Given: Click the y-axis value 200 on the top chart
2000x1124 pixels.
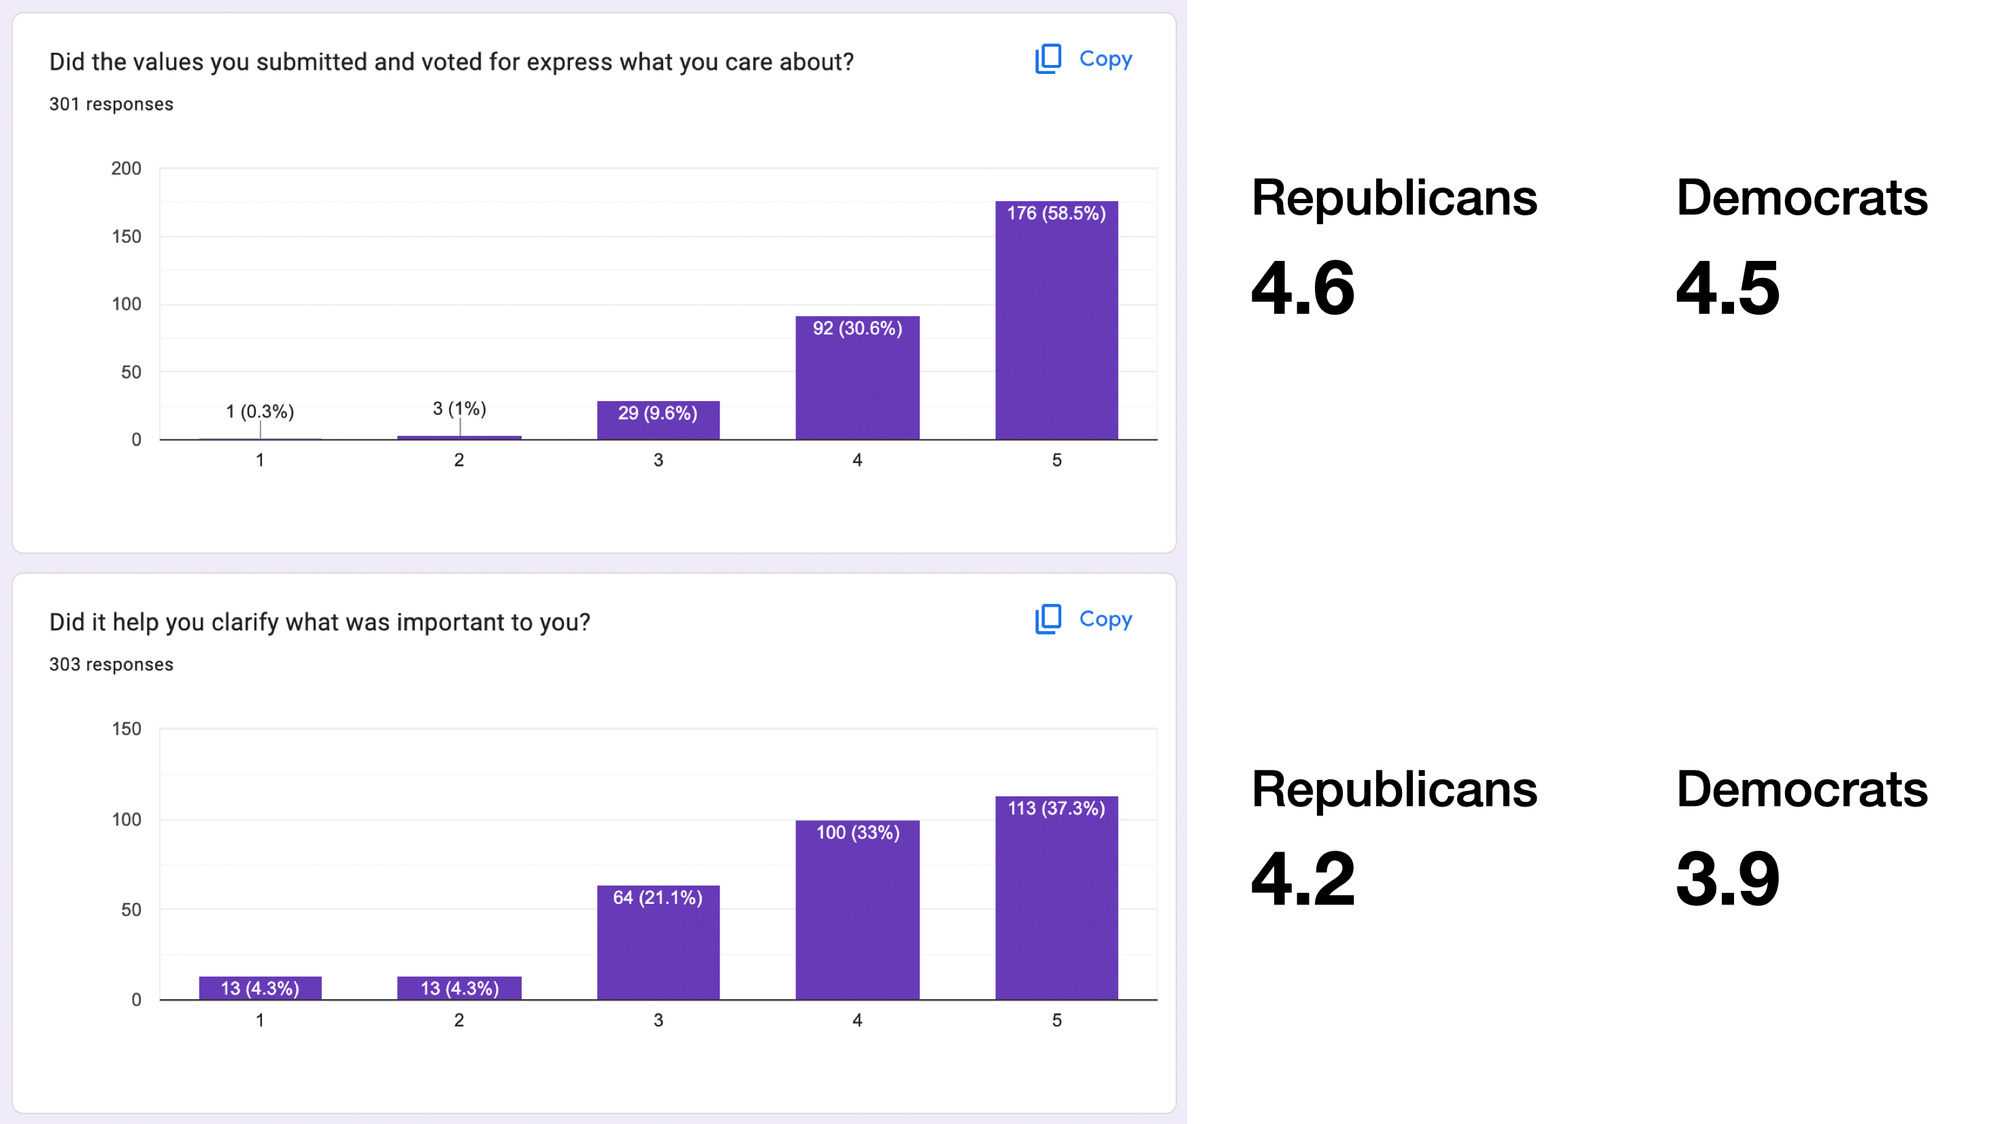Looking at the screenshot, I should click(124, 168).
